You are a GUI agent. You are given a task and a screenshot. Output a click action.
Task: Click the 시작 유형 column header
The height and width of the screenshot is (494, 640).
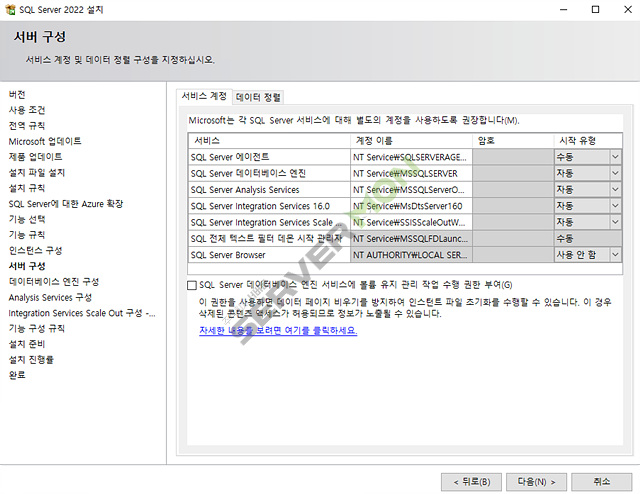588,141
